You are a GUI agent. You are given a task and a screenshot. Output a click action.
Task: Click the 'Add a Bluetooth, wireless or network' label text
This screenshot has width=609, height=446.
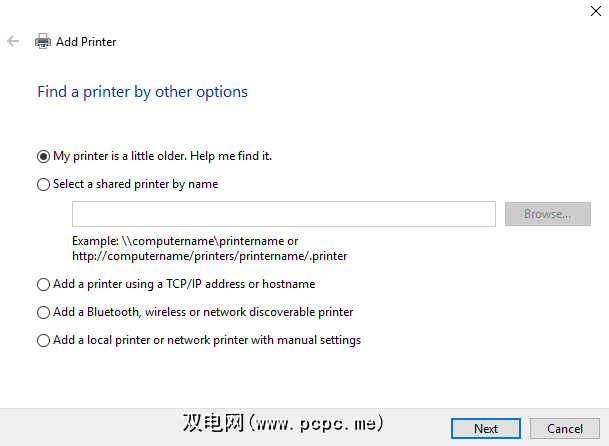[x=203, y=312]
